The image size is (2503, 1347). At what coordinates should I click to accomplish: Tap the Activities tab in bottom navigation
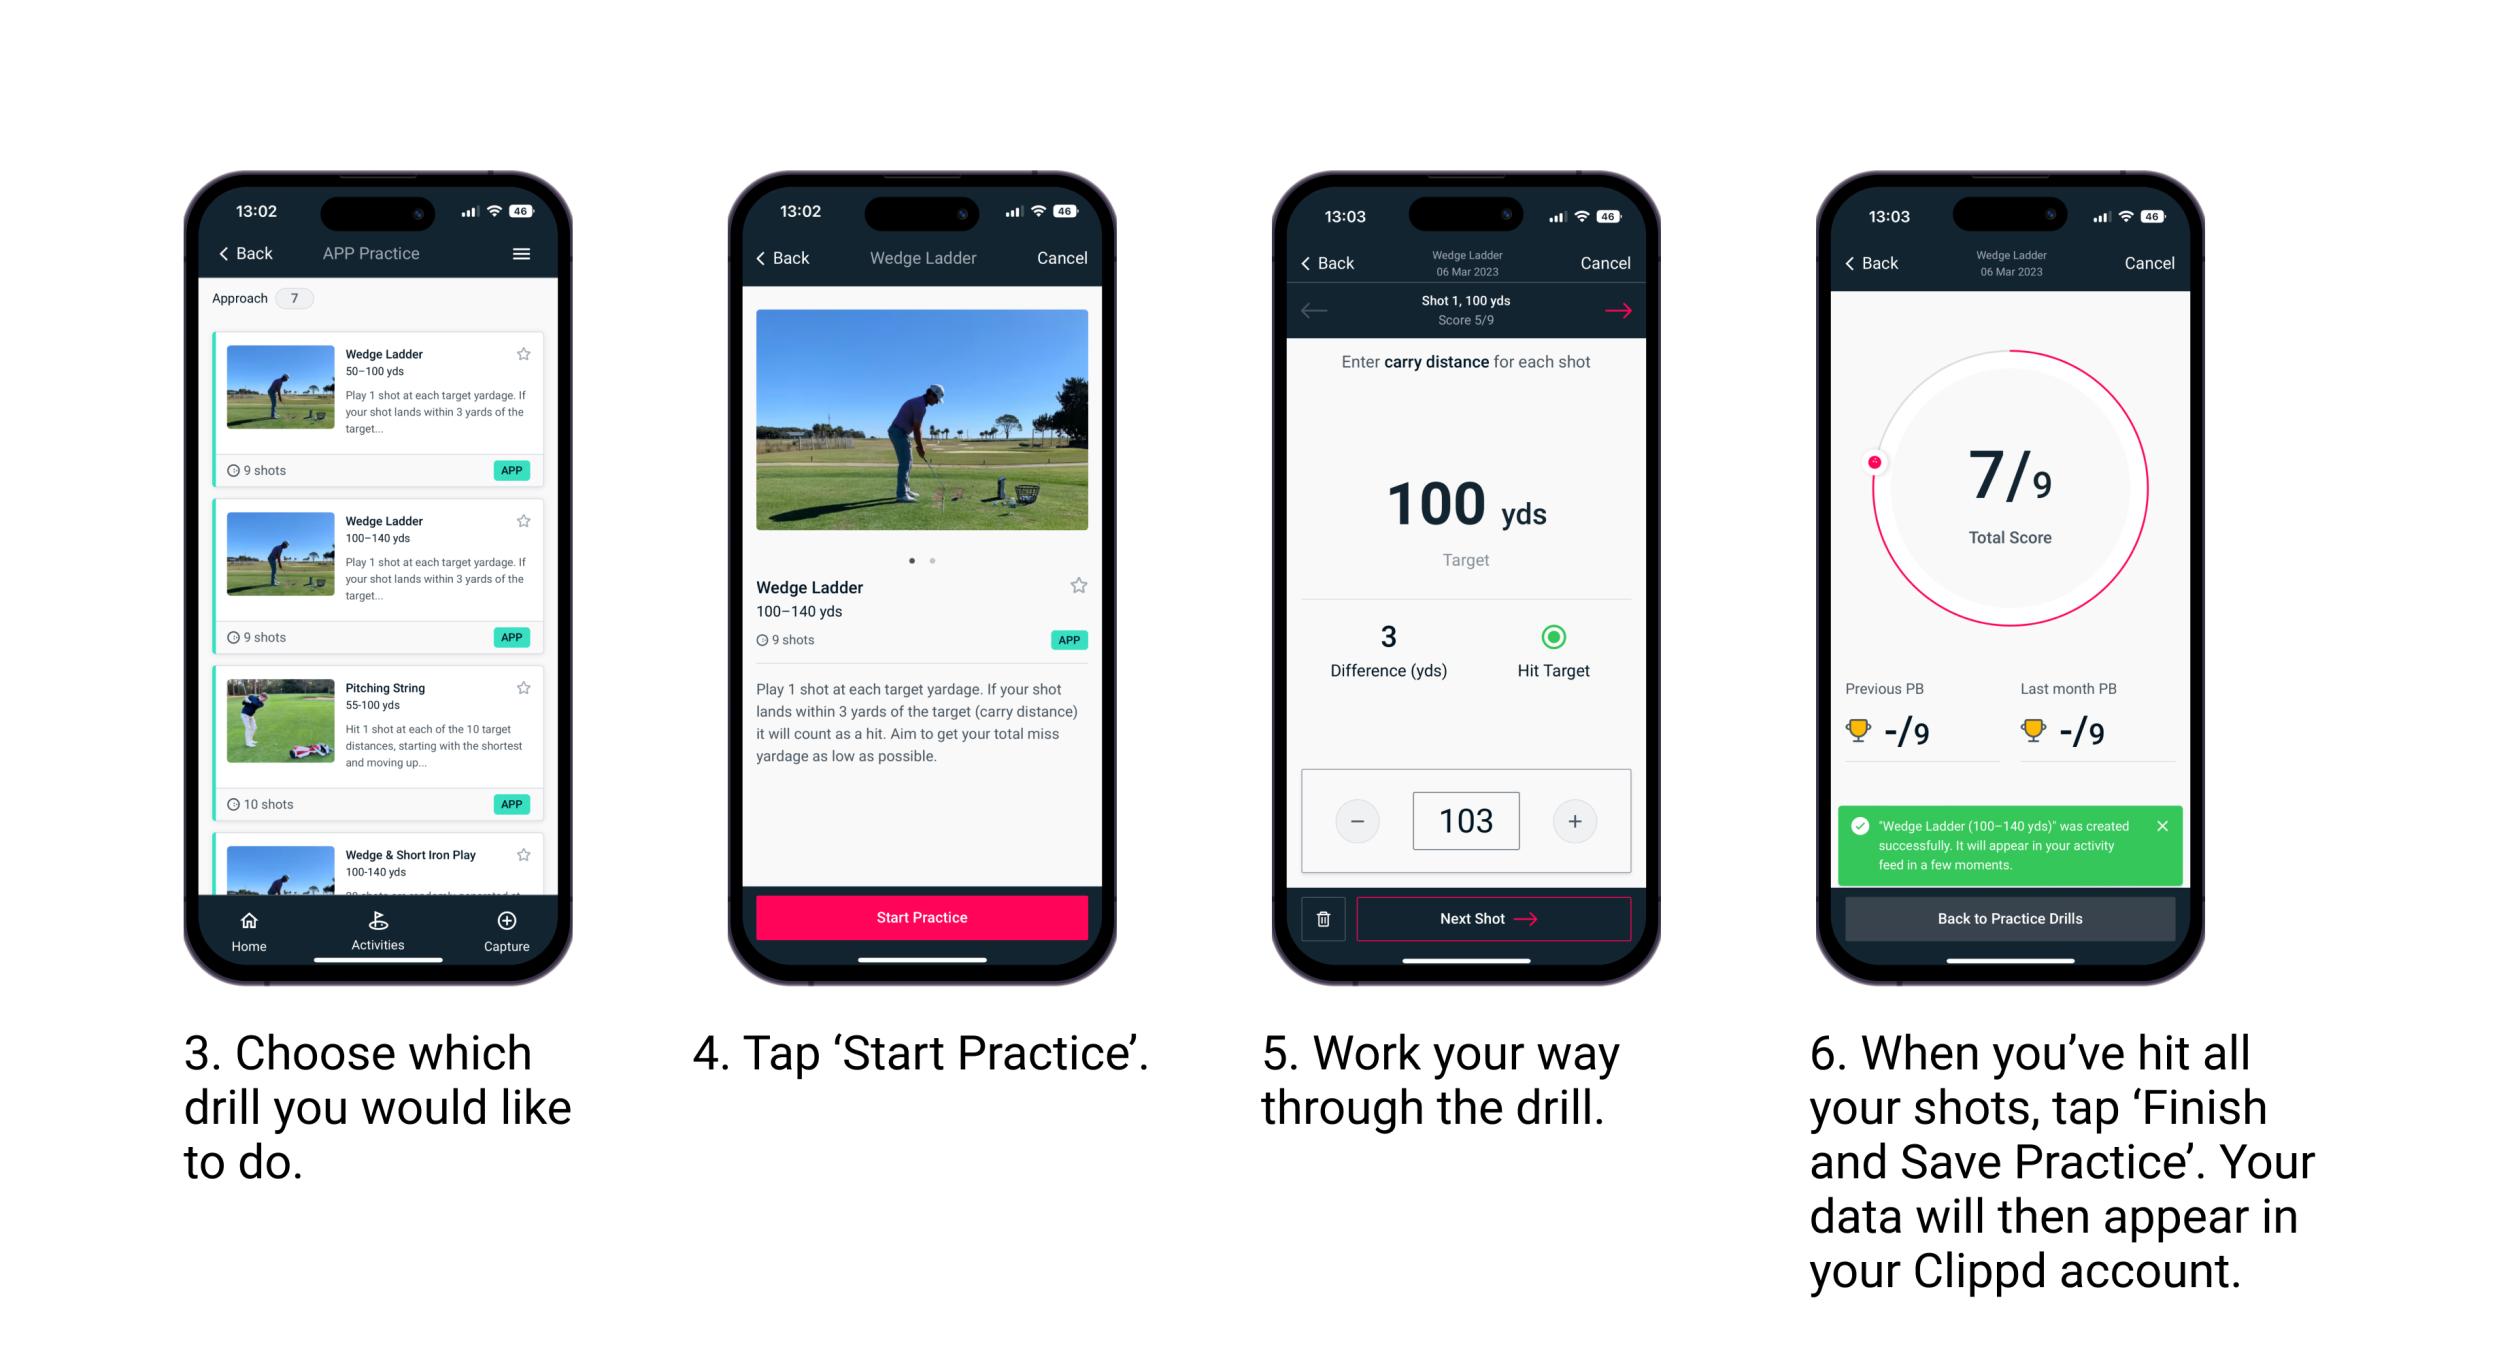point(373,929)
